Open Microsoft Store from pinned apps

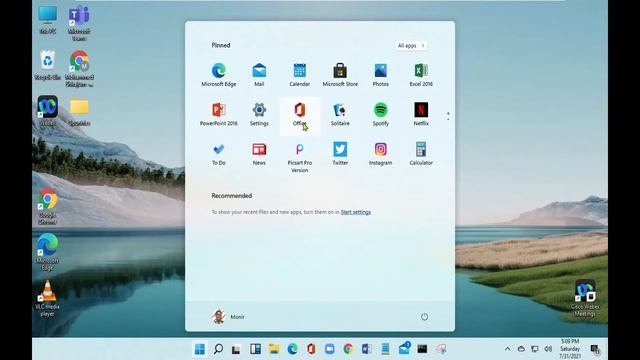[x=340, y=75]
